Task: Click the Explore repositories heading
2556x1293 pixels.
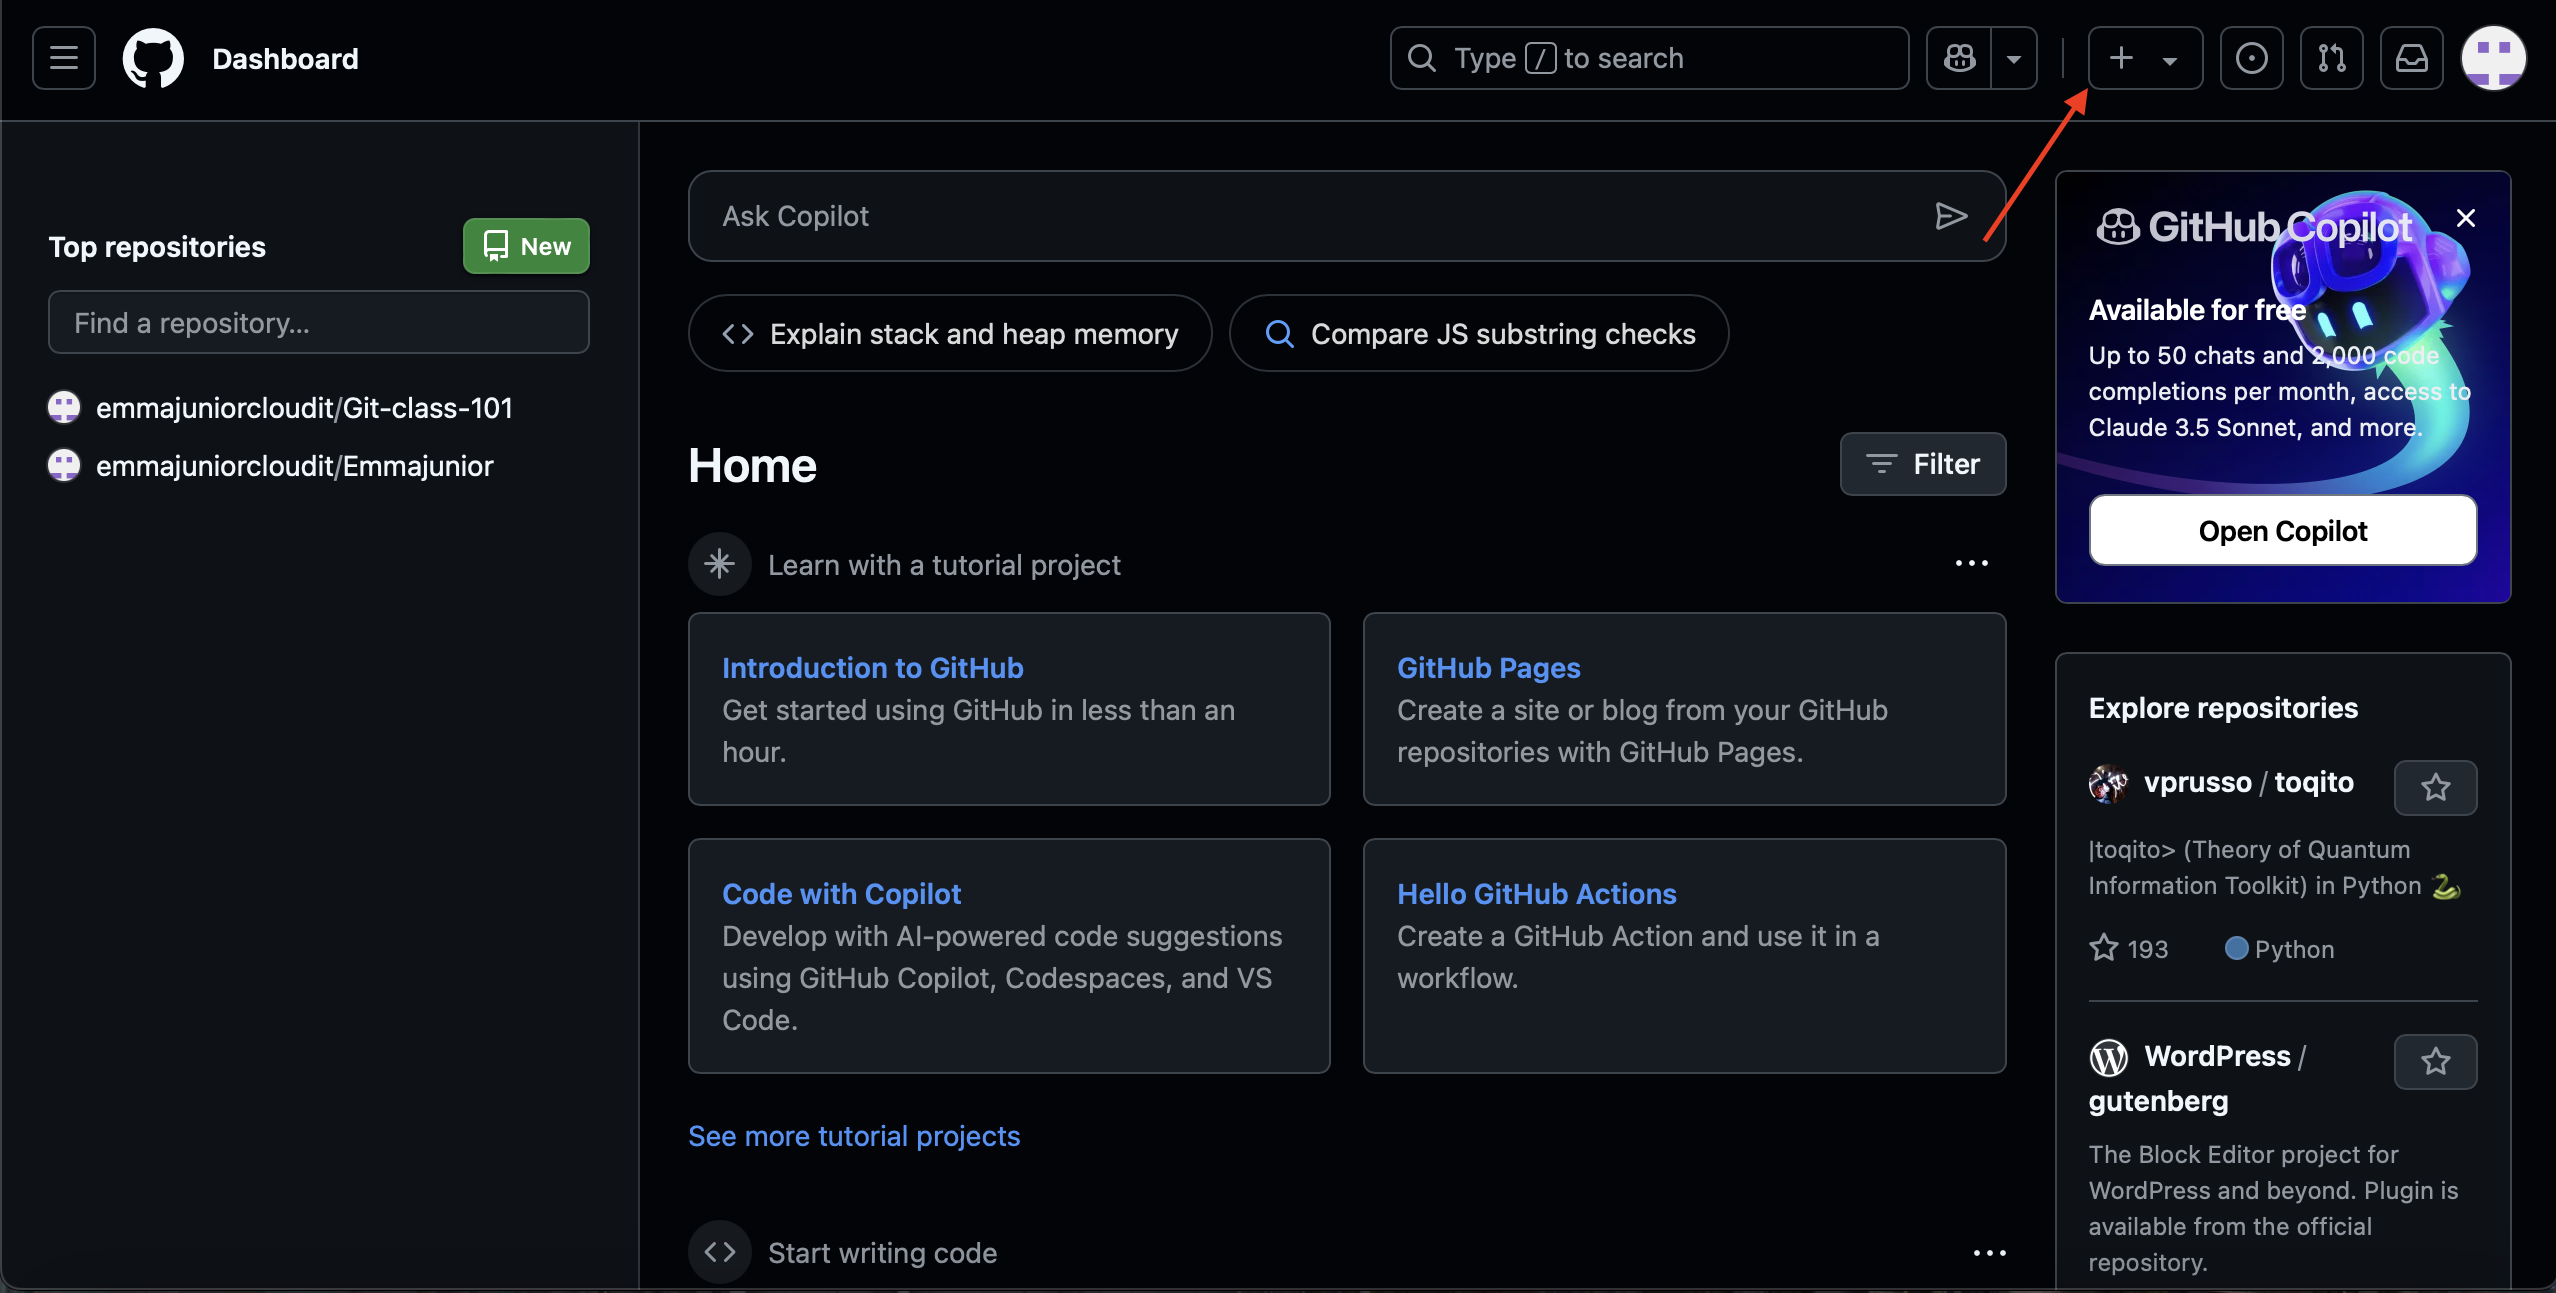Action: coord(2223,708)
